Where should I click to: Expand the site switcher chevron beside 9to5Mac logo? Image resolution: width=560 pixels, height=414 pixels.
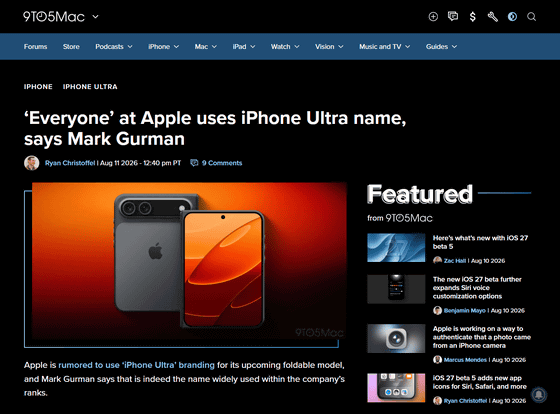[95, 16]
